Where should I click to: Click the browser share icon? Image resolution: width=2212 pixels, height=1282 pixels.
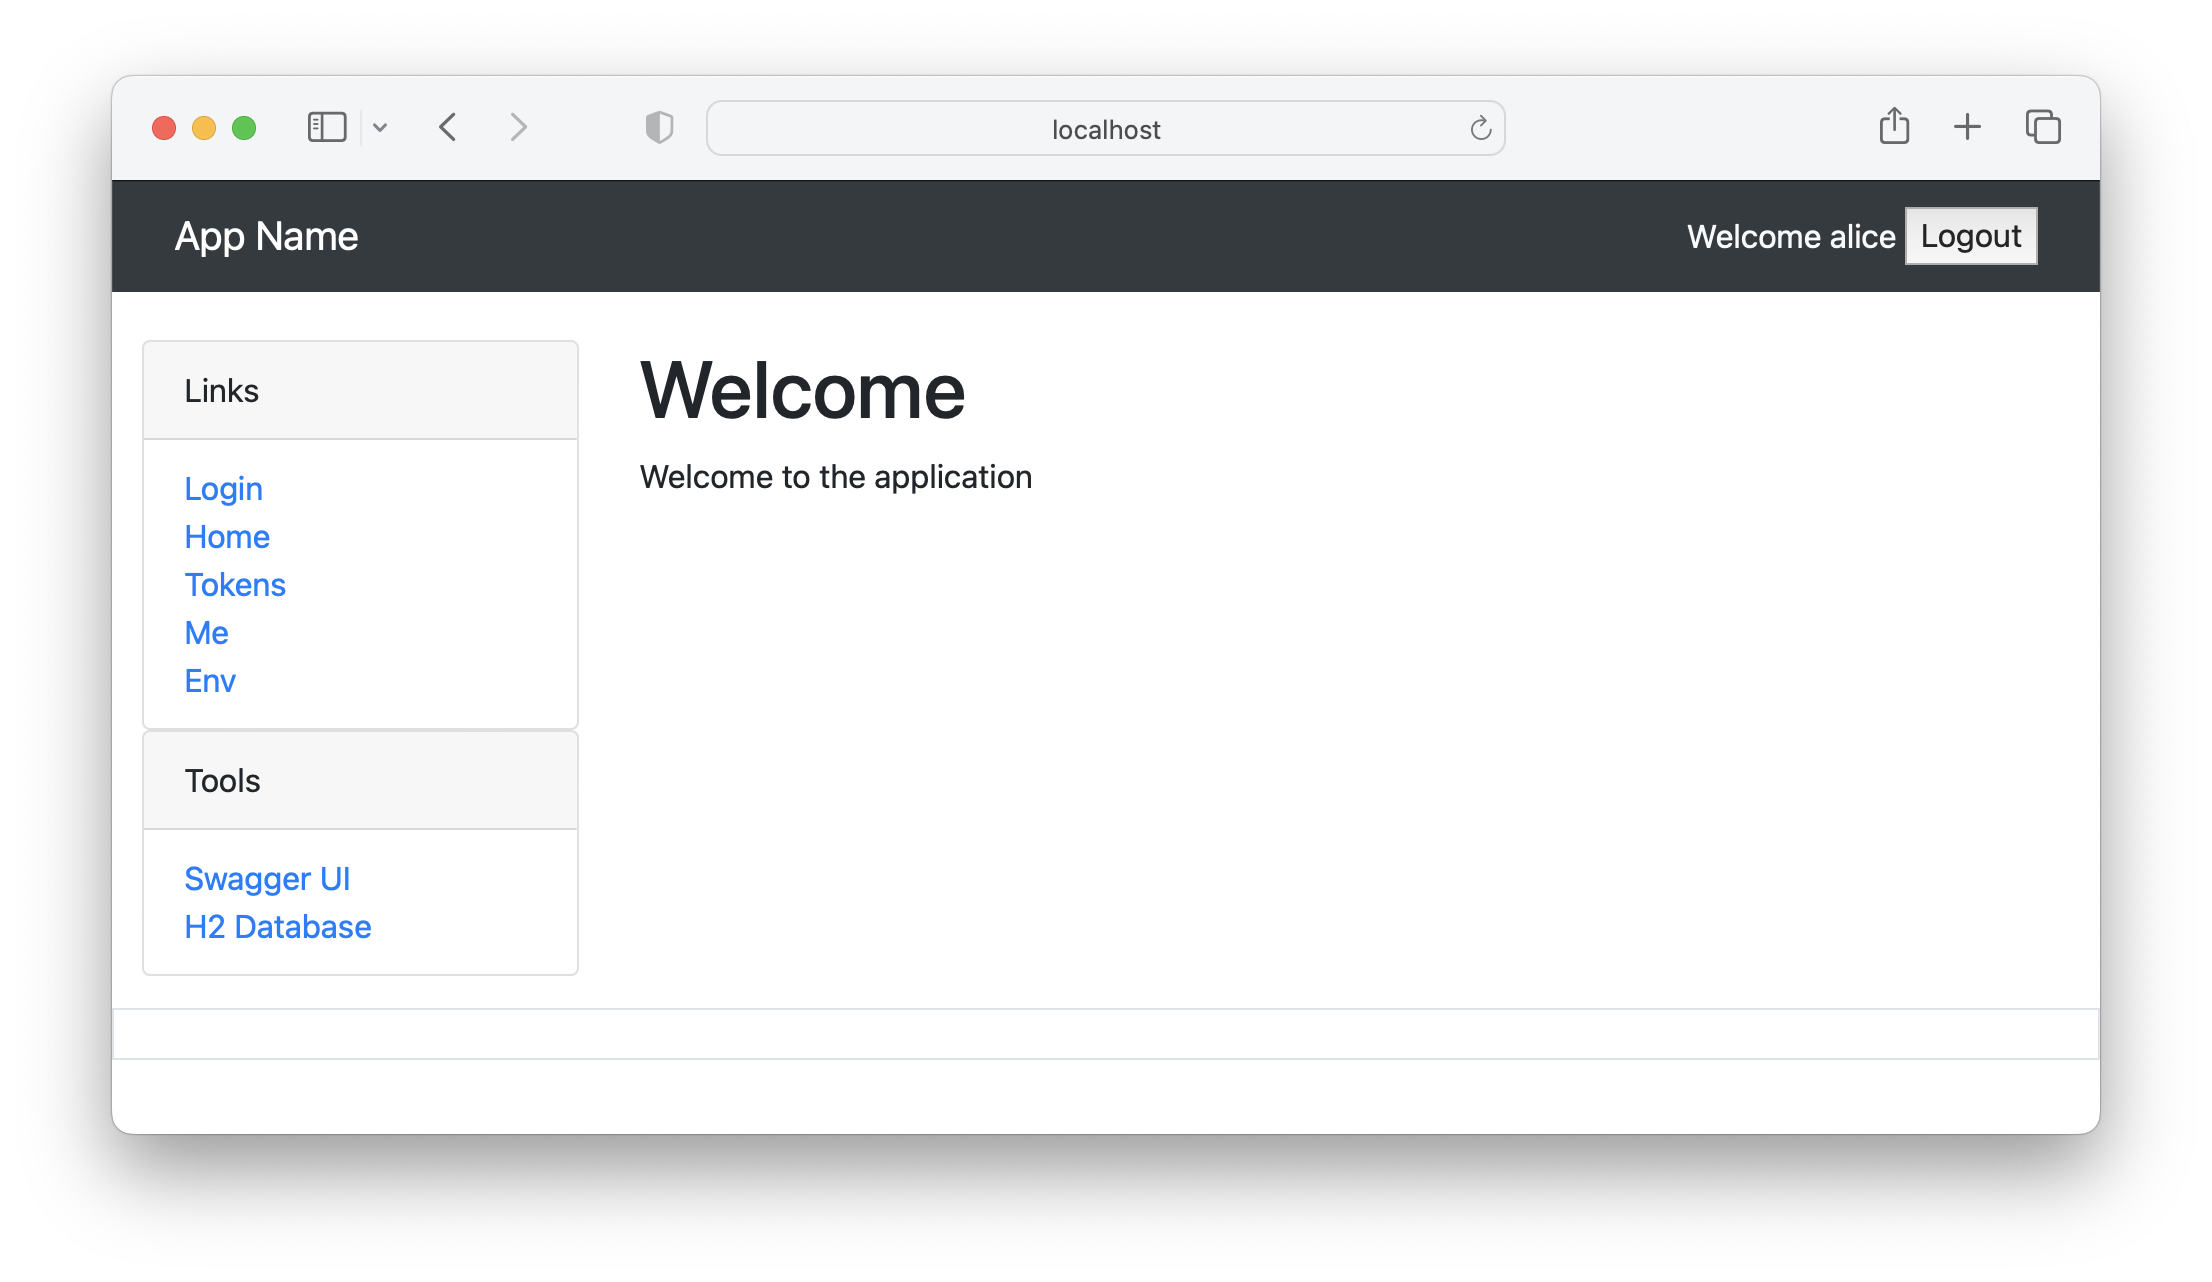point(1895,128)
